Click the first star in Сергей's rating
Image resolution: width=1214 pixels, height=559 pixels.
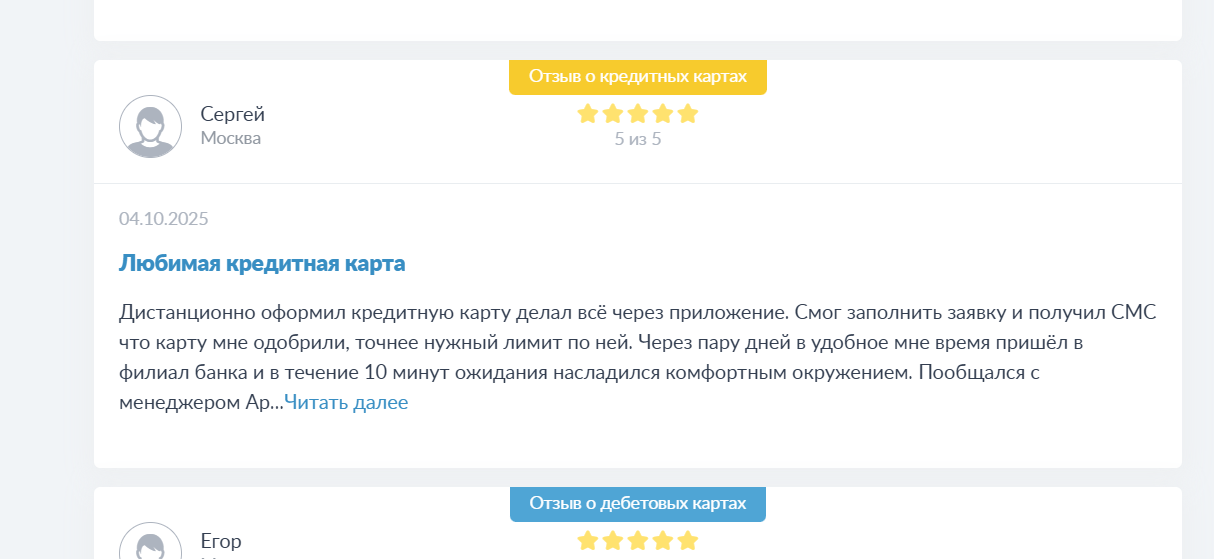tap(588, 114)
